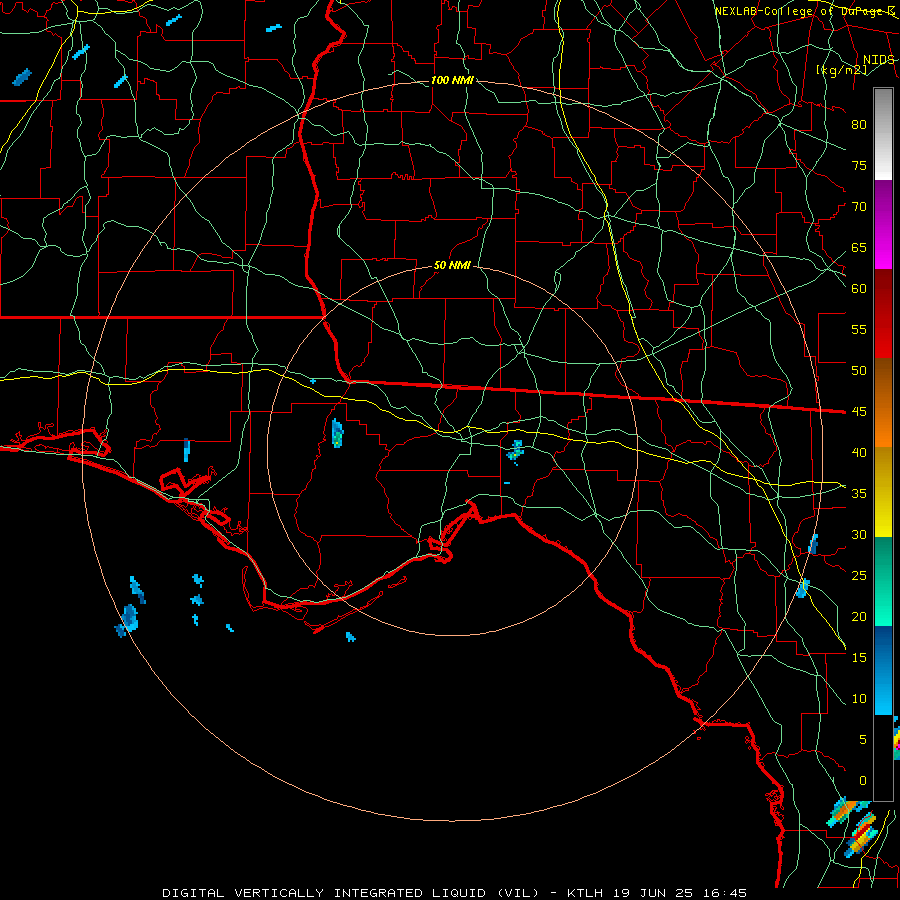This screenshot has width=900, height=900.
Task: Select the white-gray segment of the VIL legend
Action: (883, 135)
